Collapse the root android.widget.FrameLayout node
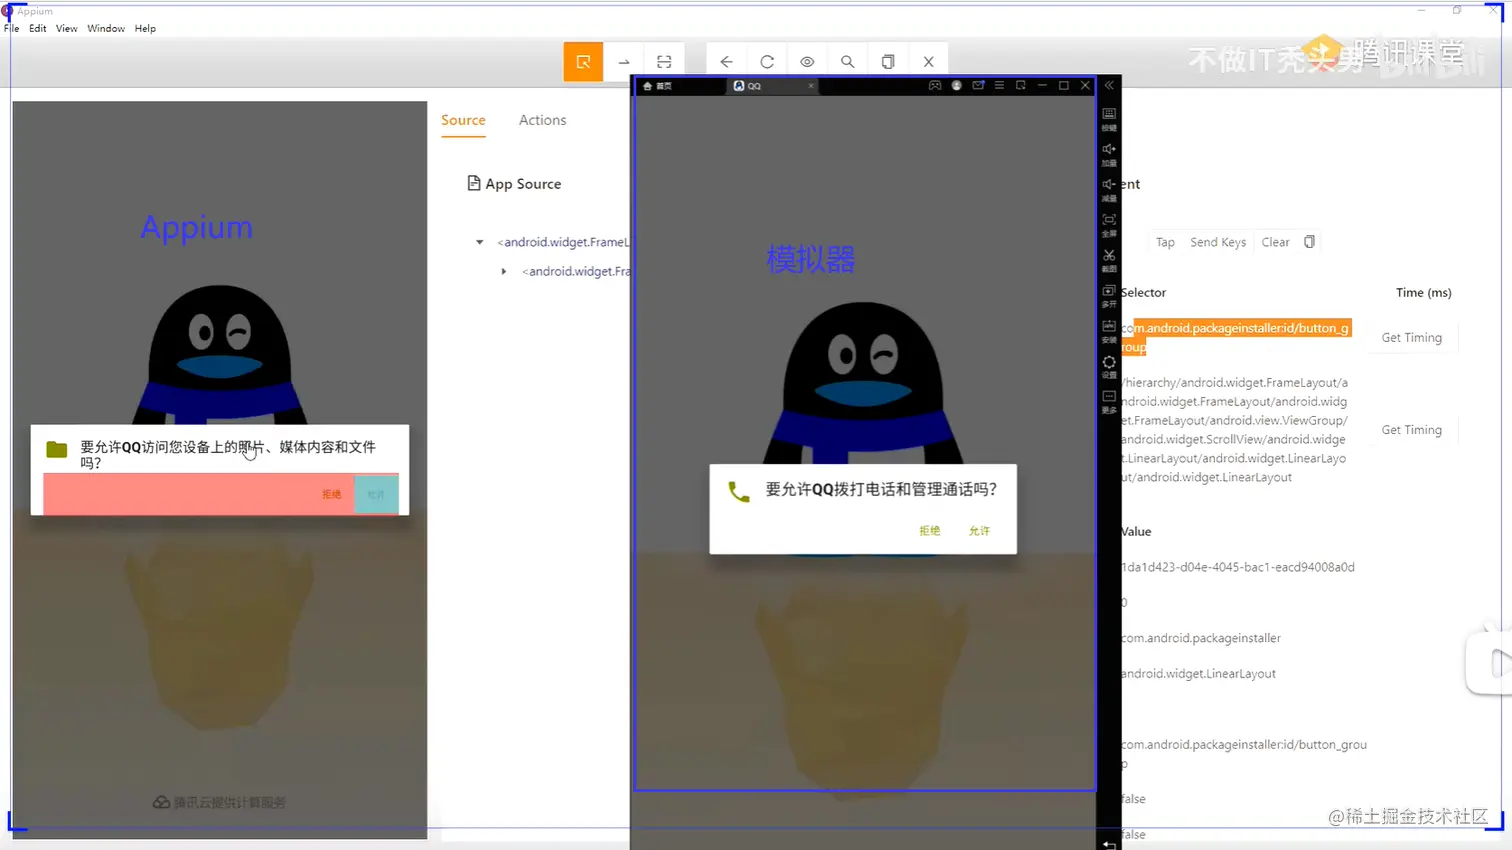 [x=480, y=242]
